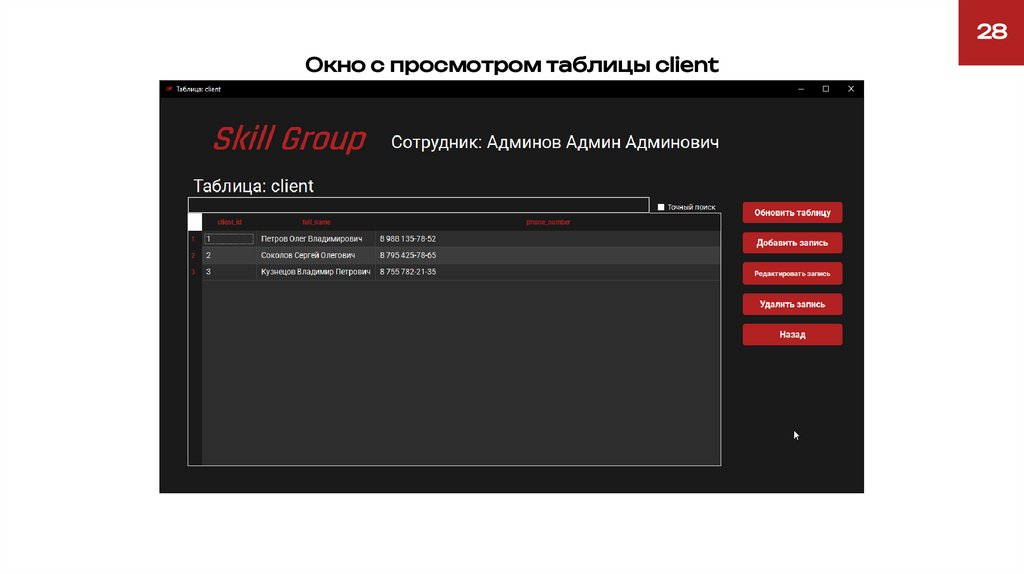
Task: Click the phone cell "8 795 425-78-65"
Action: (x=548, y=255)
